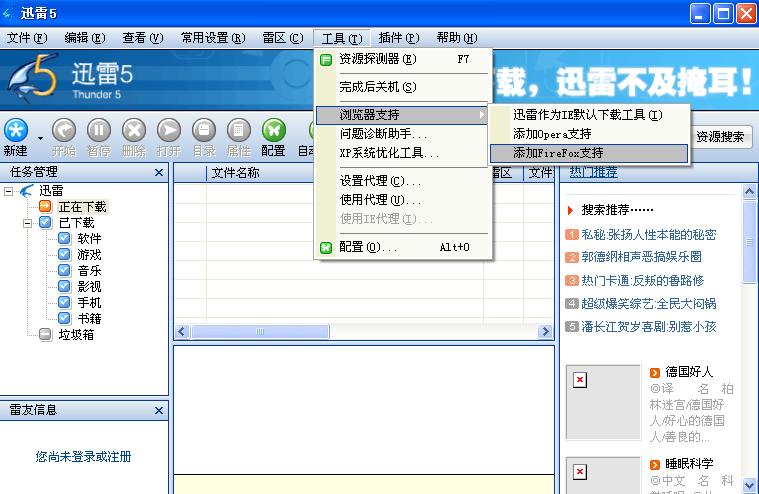
Task: Select 添加Opera支持 submenu item
Action: coord(589,134)
